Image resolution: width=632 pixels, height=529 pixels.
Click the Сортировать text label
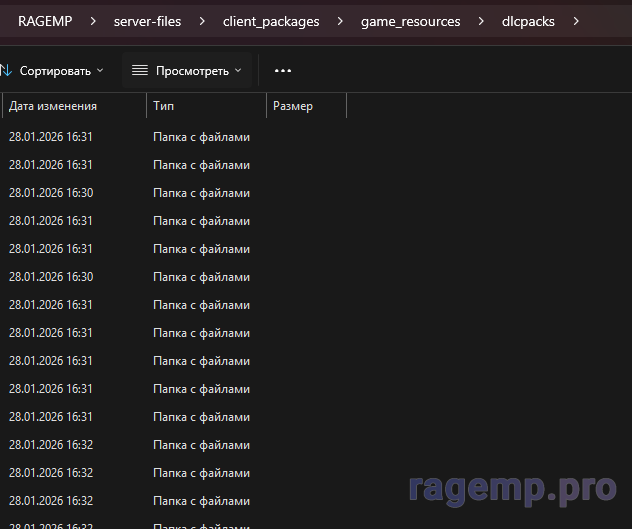tap(55, 71)
